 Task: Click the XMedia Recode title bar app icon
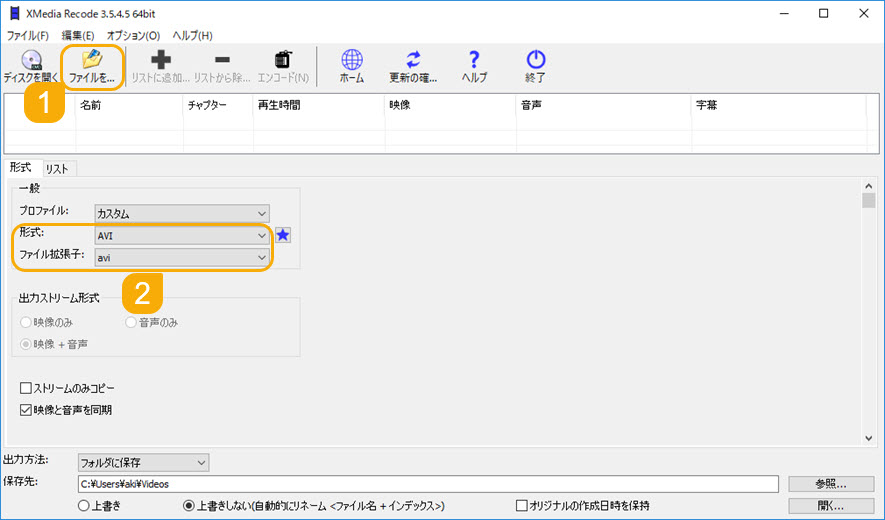pos(14,13)
